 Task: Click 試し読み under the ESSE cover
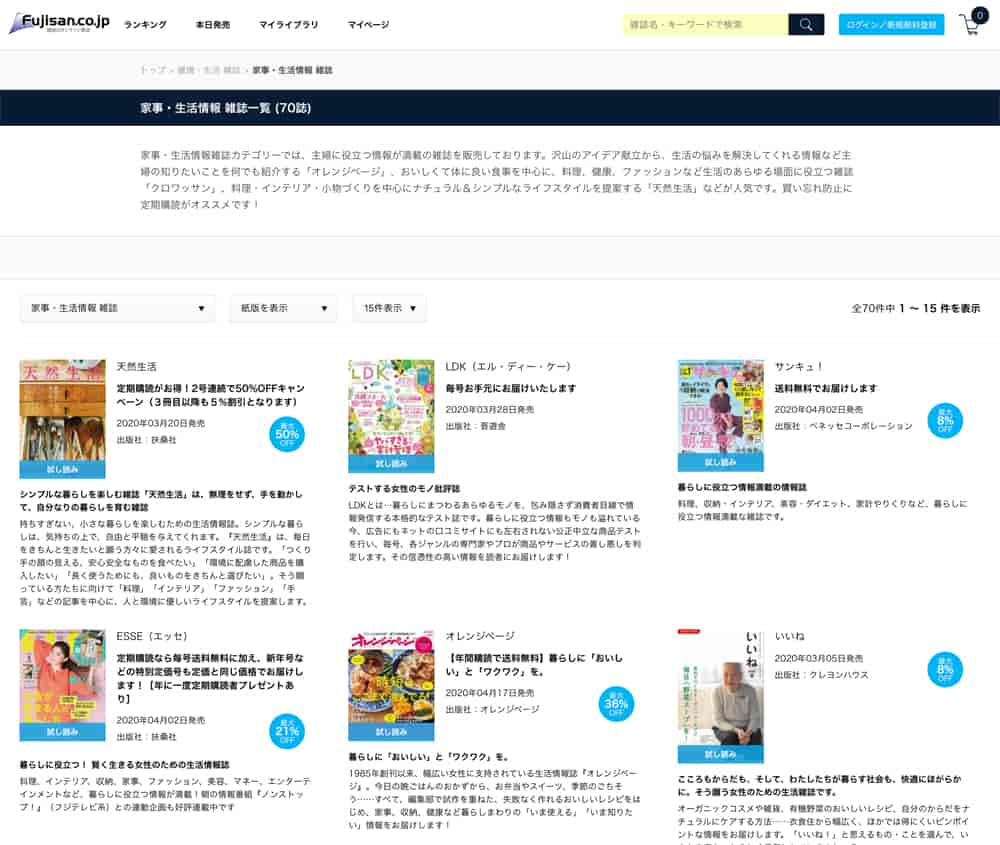[x=62, y=732]
